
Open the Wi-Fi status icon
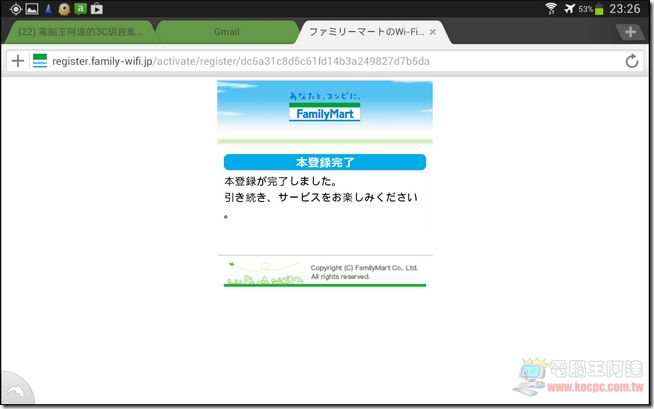551,8
